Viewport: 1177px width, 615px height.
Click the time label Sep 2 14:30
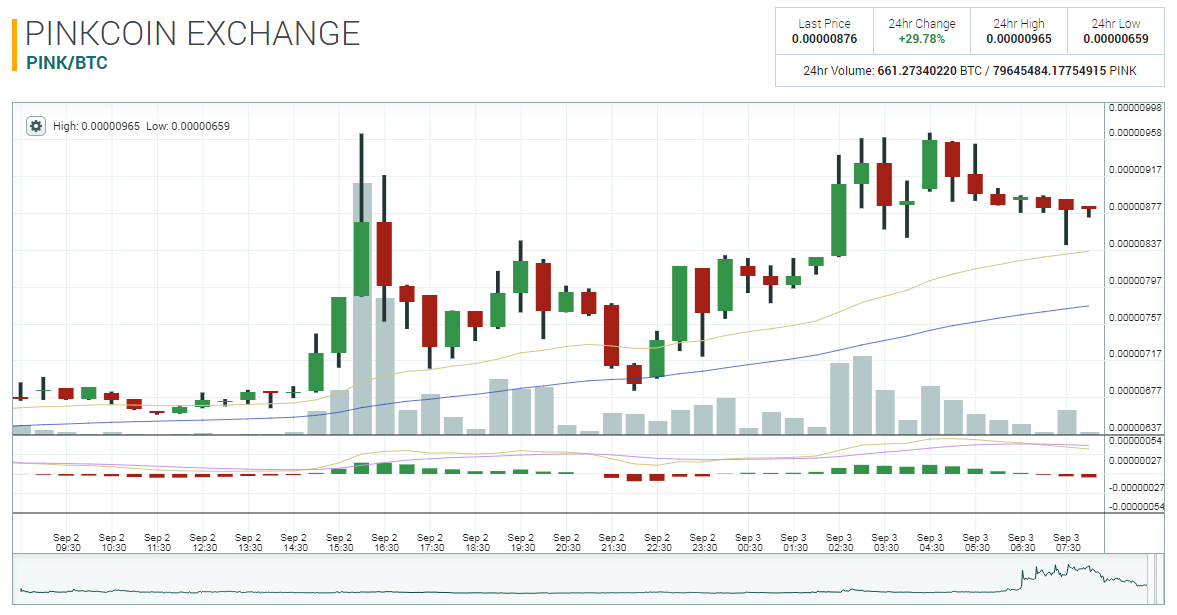coord(294,542)
